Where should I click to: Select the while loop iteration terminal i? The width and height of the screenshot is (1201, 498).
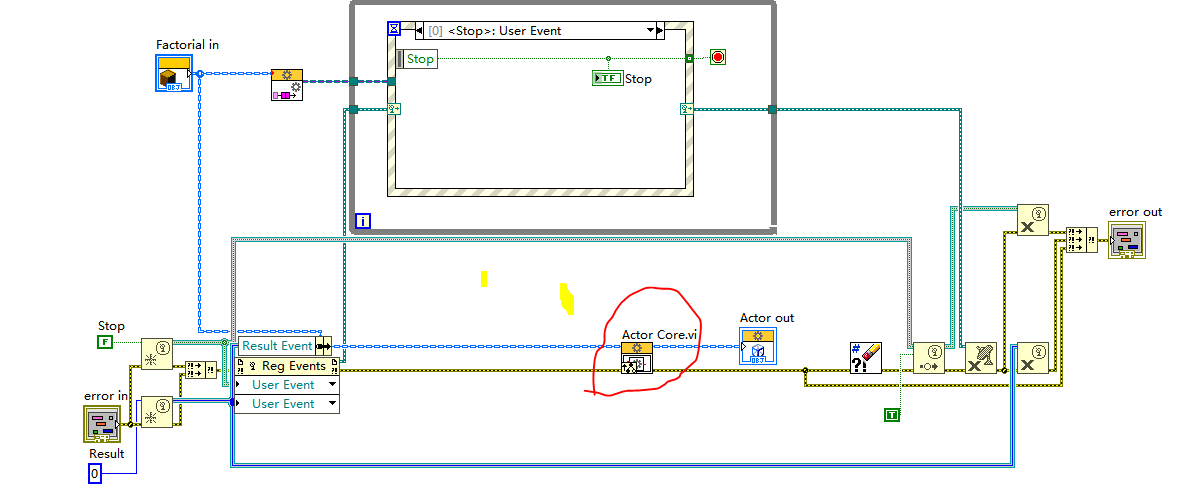(x=363, y=221)
